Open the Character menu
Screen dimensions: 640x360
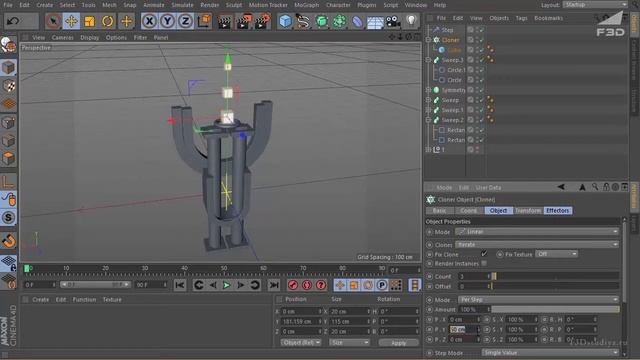338,5
